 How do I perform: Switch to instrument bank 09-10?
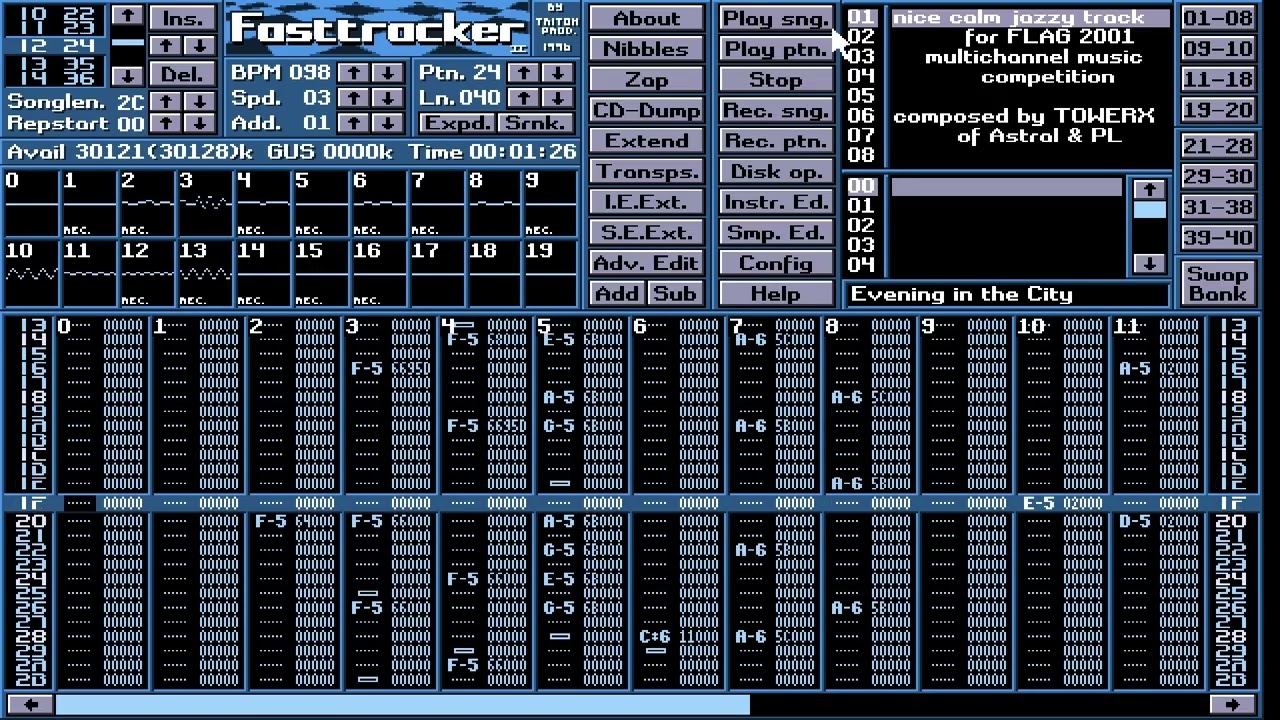pos(1217,49)
